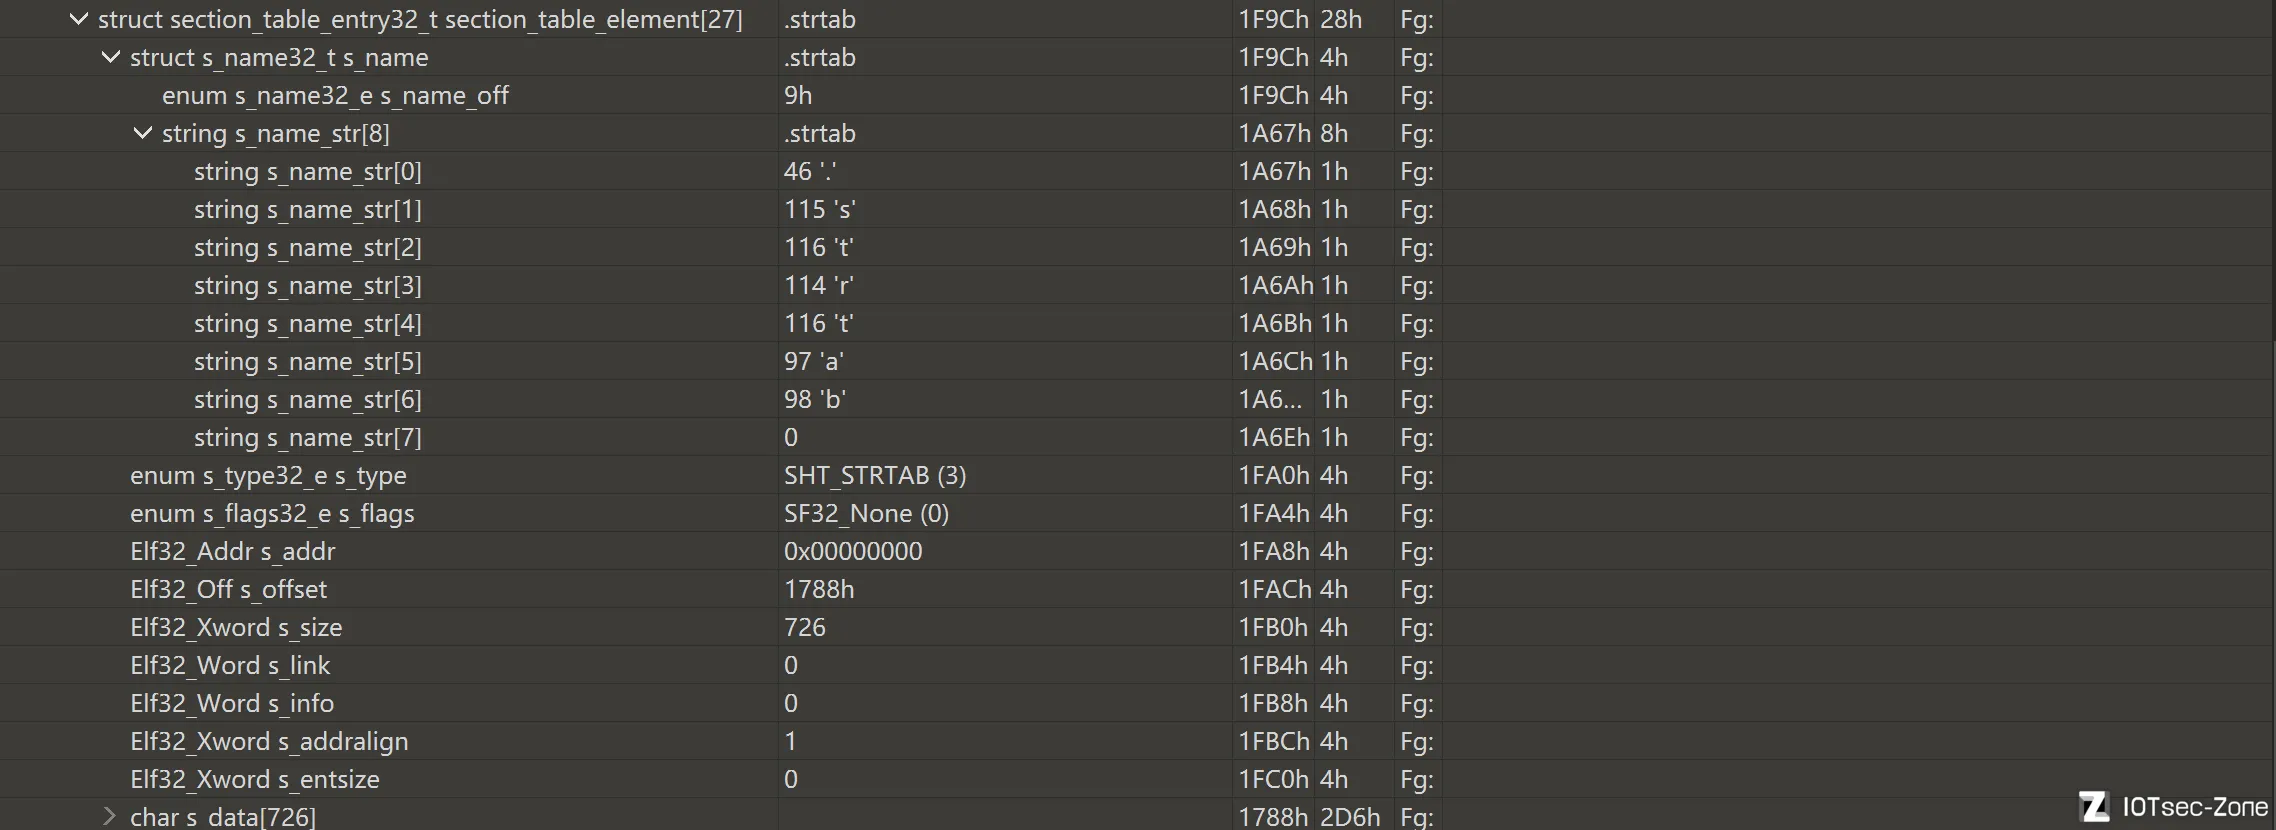Click the 1788h s_offset value cell

819,589
